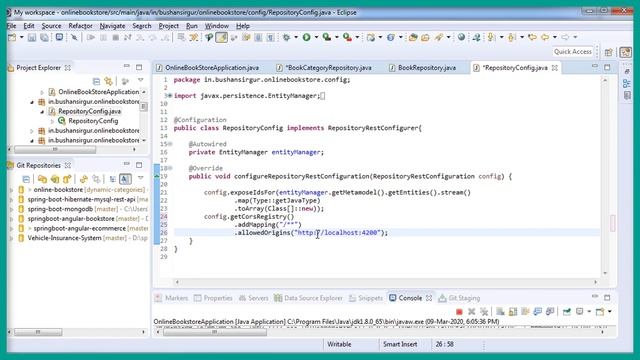Open the Source menu

click(51, 26)
